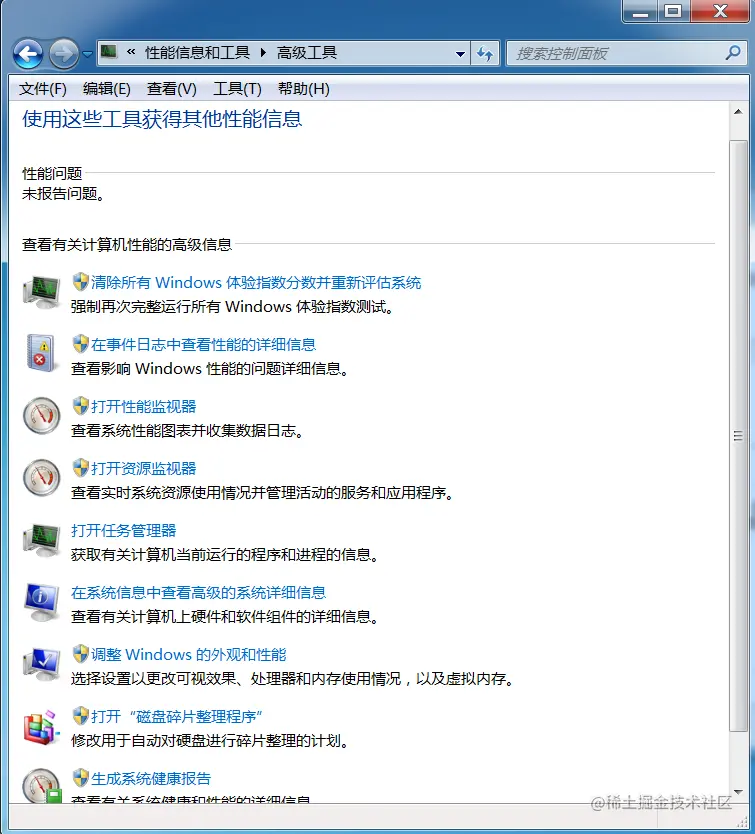Viewport: 755px width, 834px height.
Task: Minimize the window
Action: [x=640, y=11]
